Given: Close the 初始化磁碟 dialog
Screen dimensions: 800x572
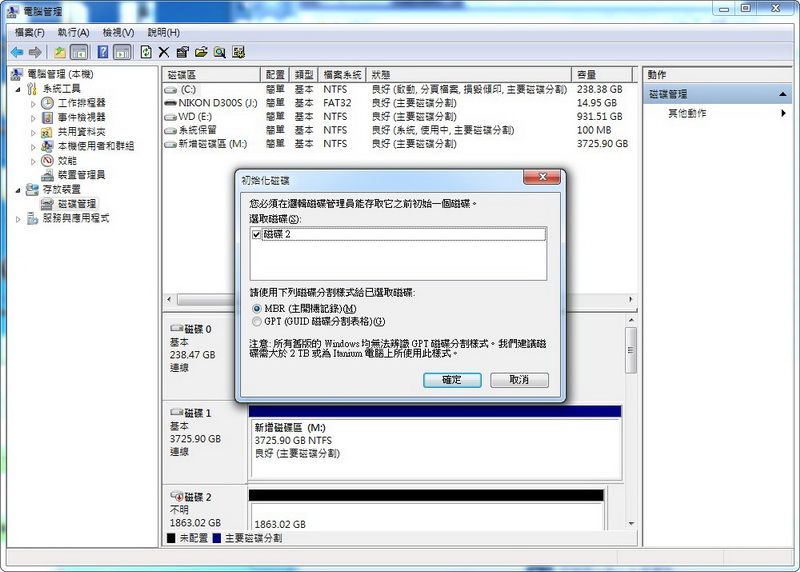Looking at the screenshot, I should click(x=542, y=177).
